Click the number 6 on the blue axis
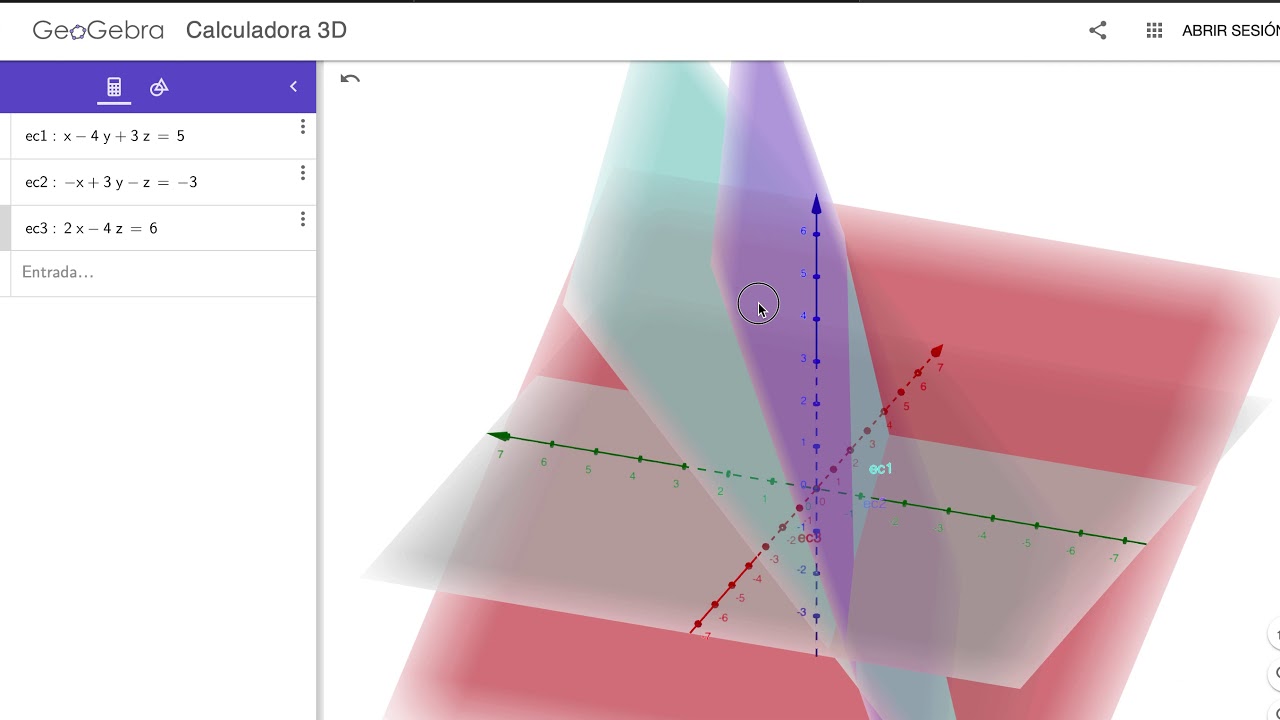The image size is (1280, 720). coord(803,231)
